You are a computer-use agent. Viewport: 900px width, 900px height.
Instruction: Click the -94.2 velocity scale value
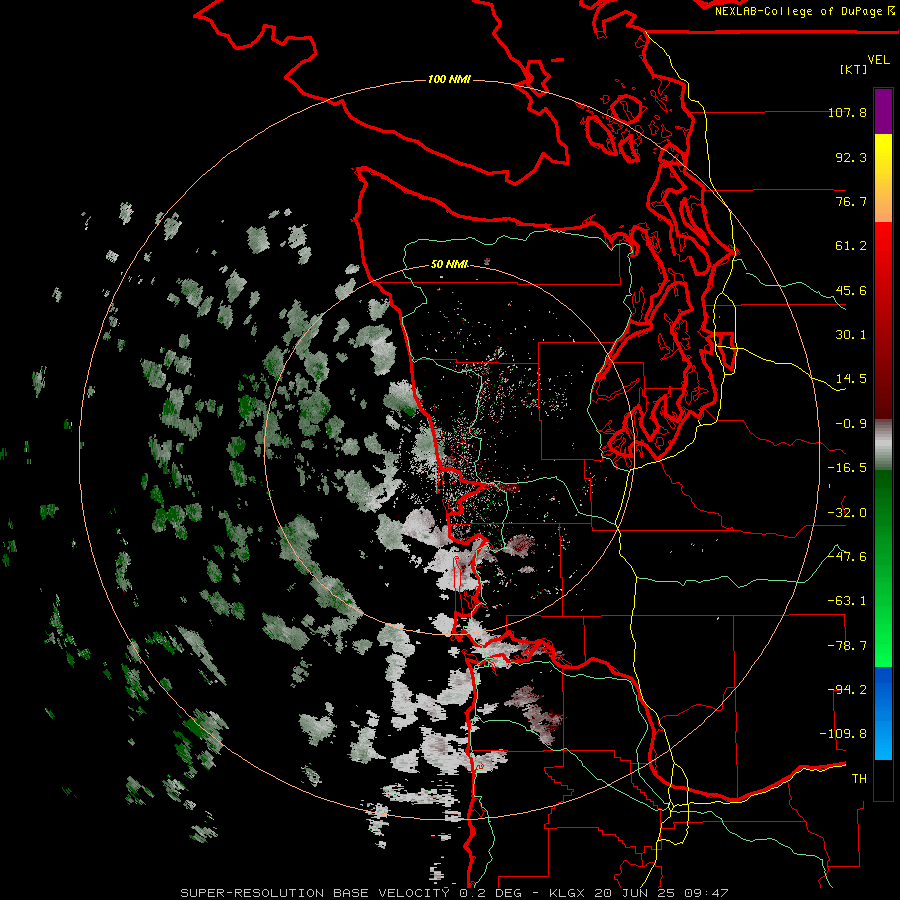(847, 690)
